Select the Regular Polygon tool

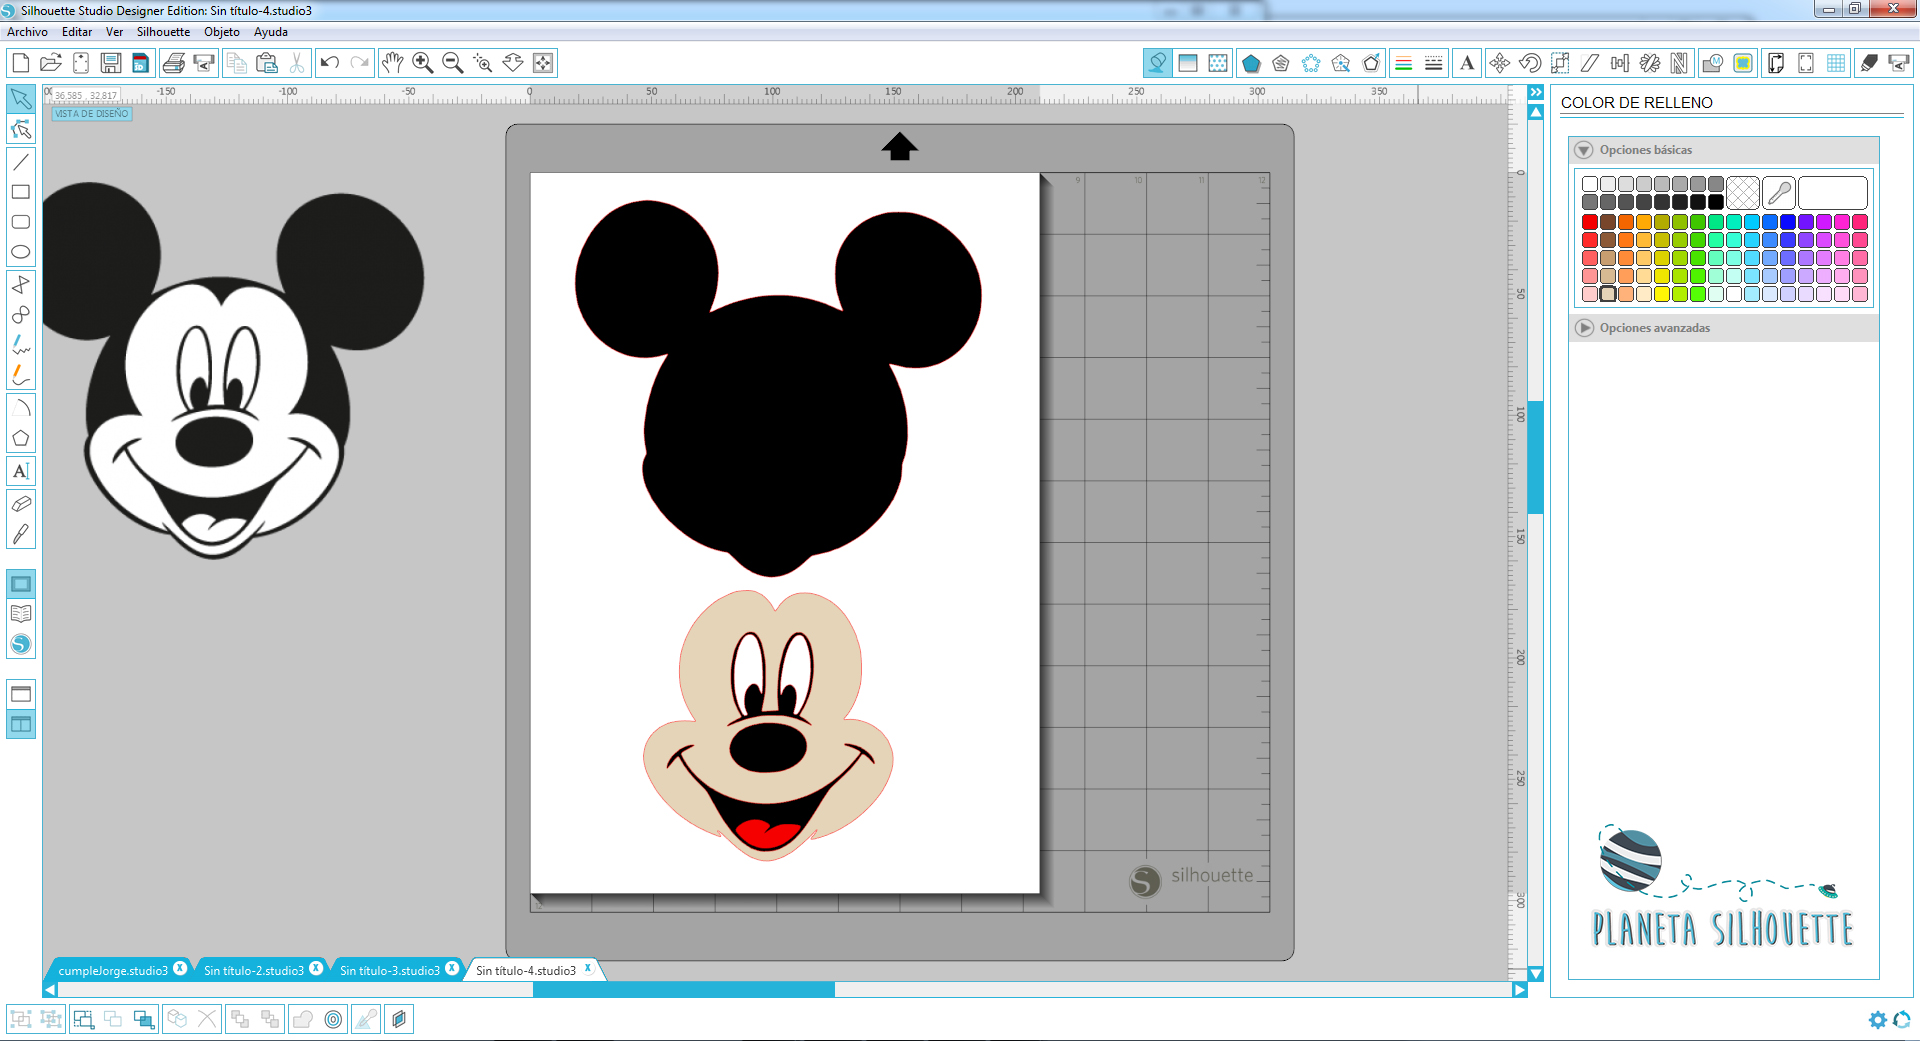(x=21, y=439)
